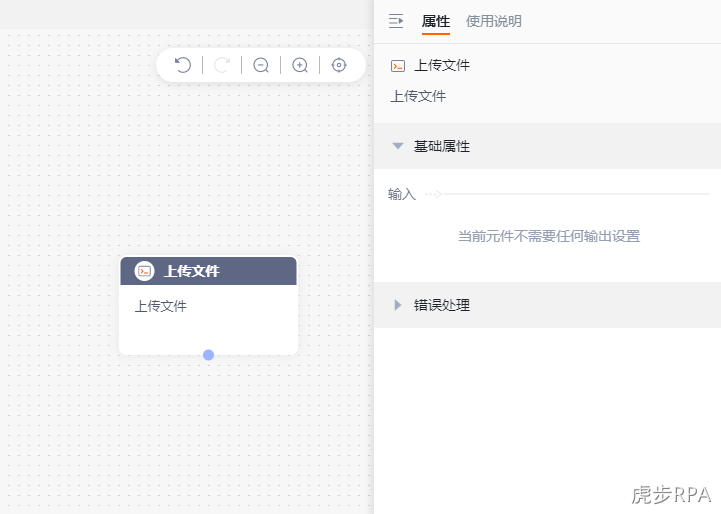Undo the last canvas action
The height and width of the screenshot is (514, 721).
pyautogui.click(x=183, y=65)
